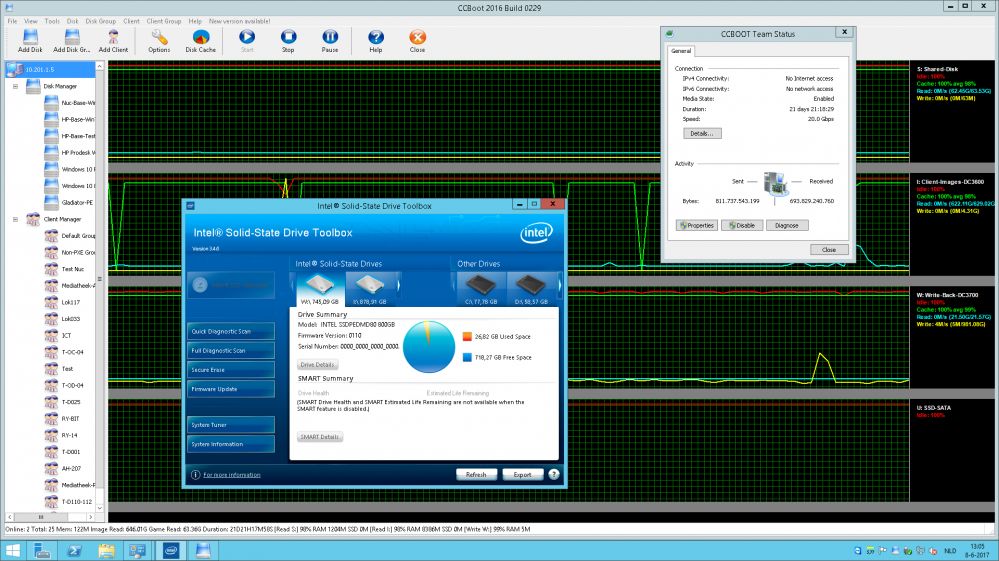999x561 pixels.
Task: Show next Other Drives arrow
Action: [560, 286]
